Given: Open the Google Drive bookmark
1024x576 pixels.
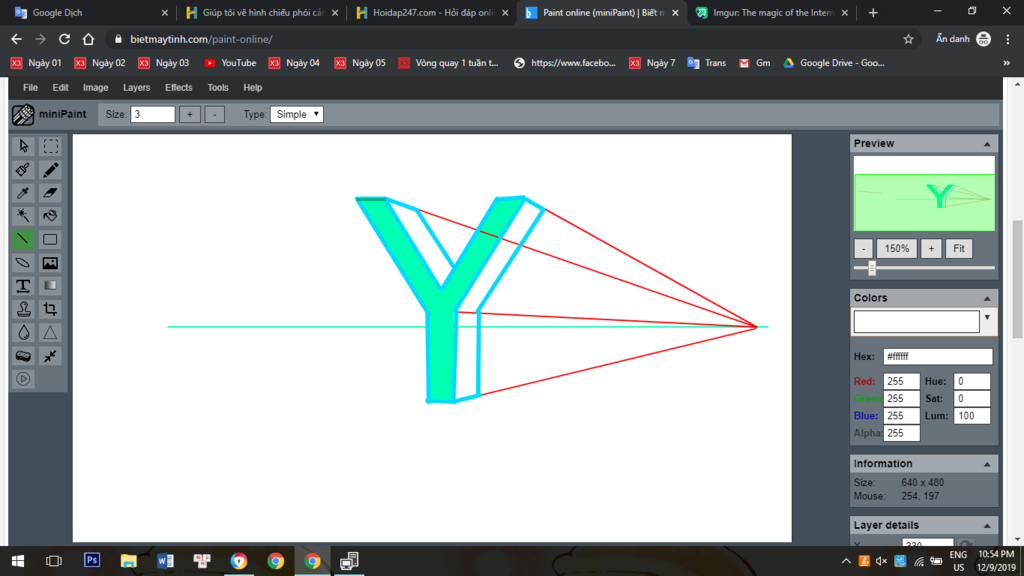Looking at the screenshot, I should pos(834,63).
